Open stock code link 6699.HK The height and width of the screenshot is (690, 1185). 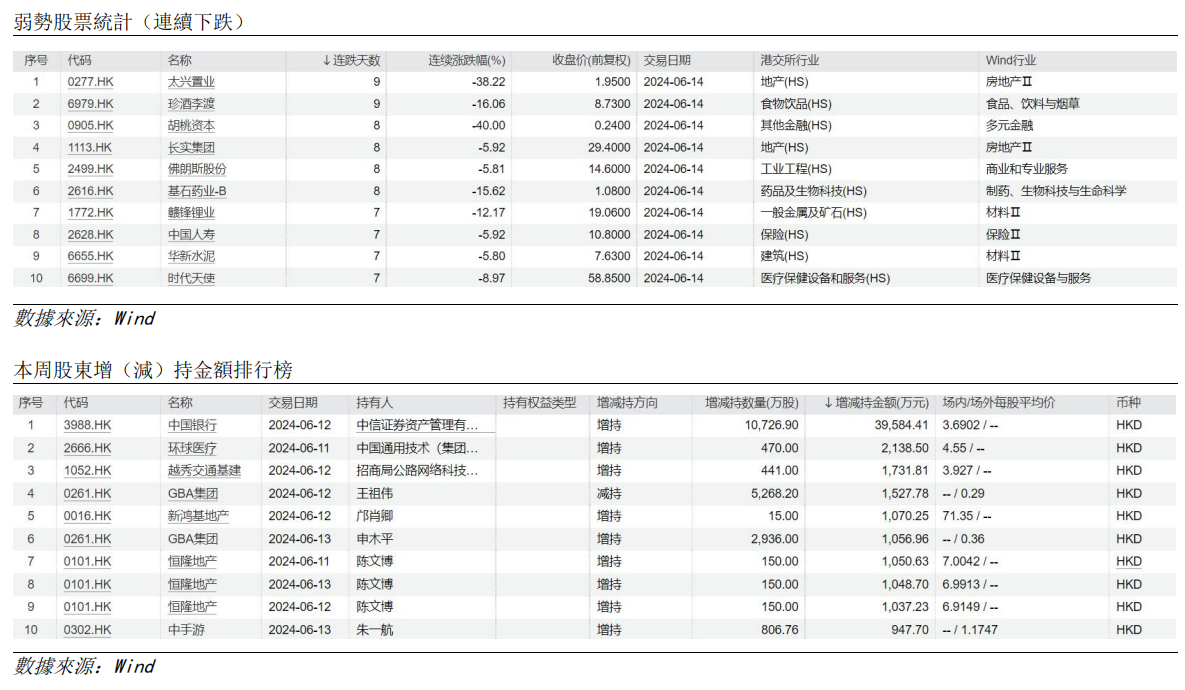[90, 278]
